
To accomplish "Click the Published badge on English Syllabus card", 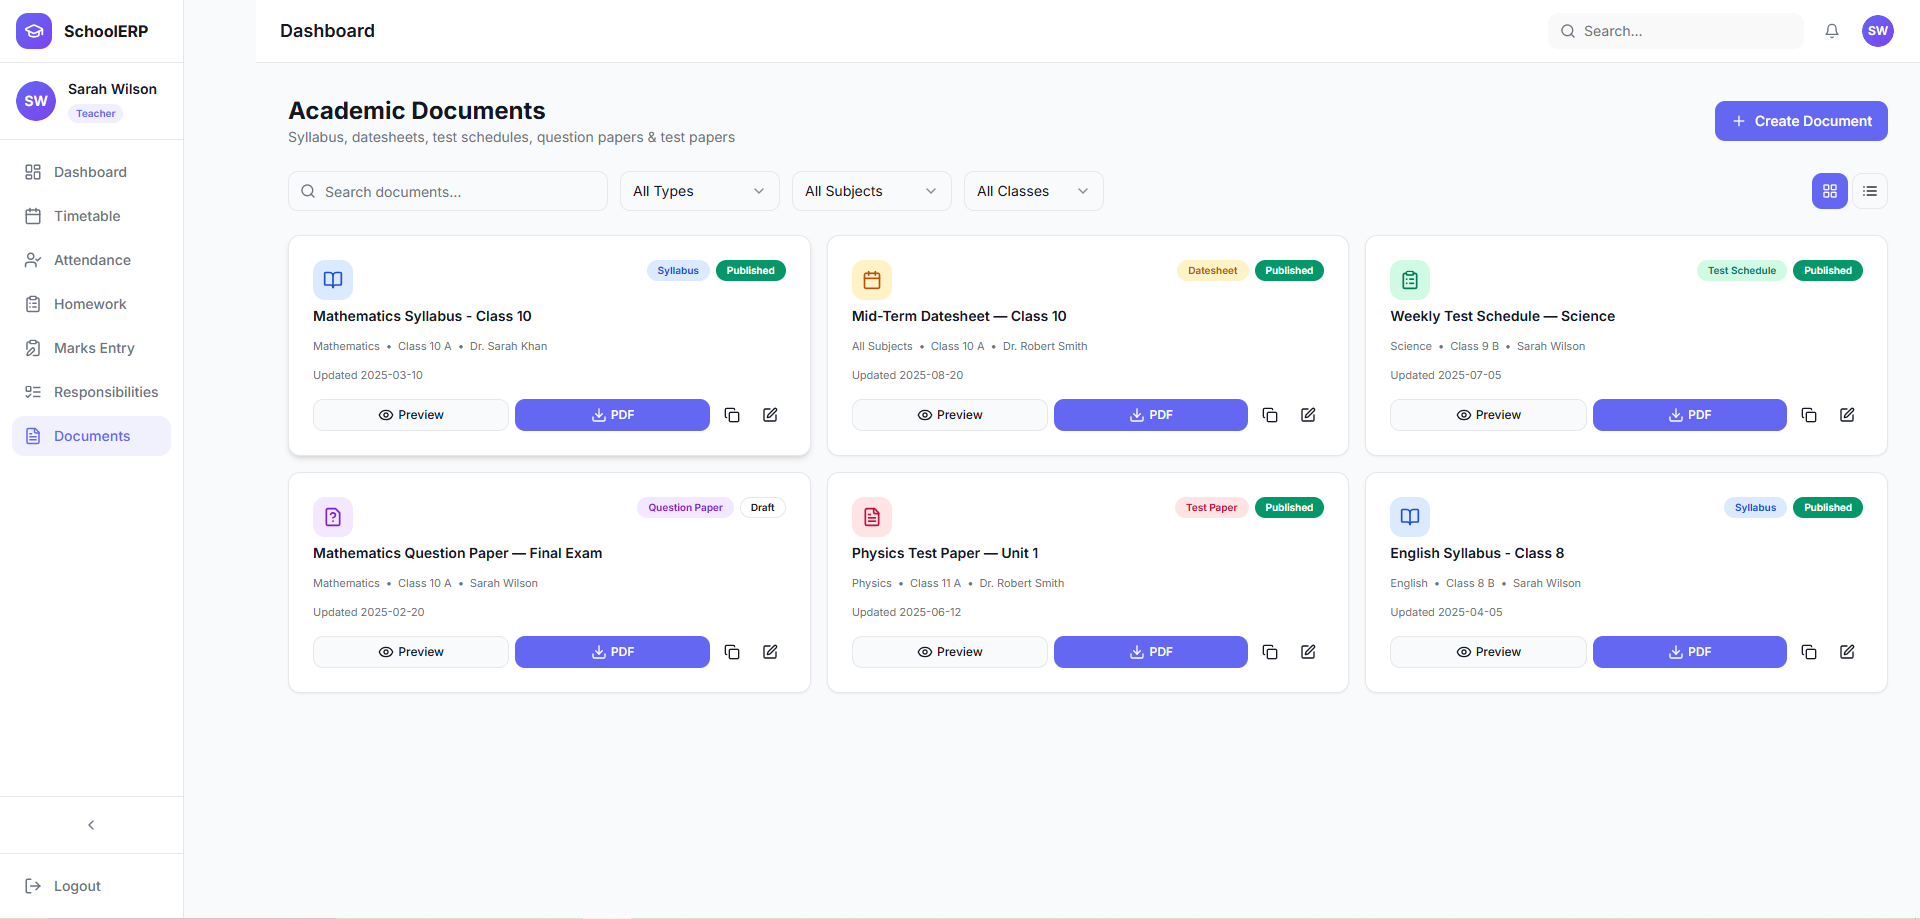I will 1828,508.
